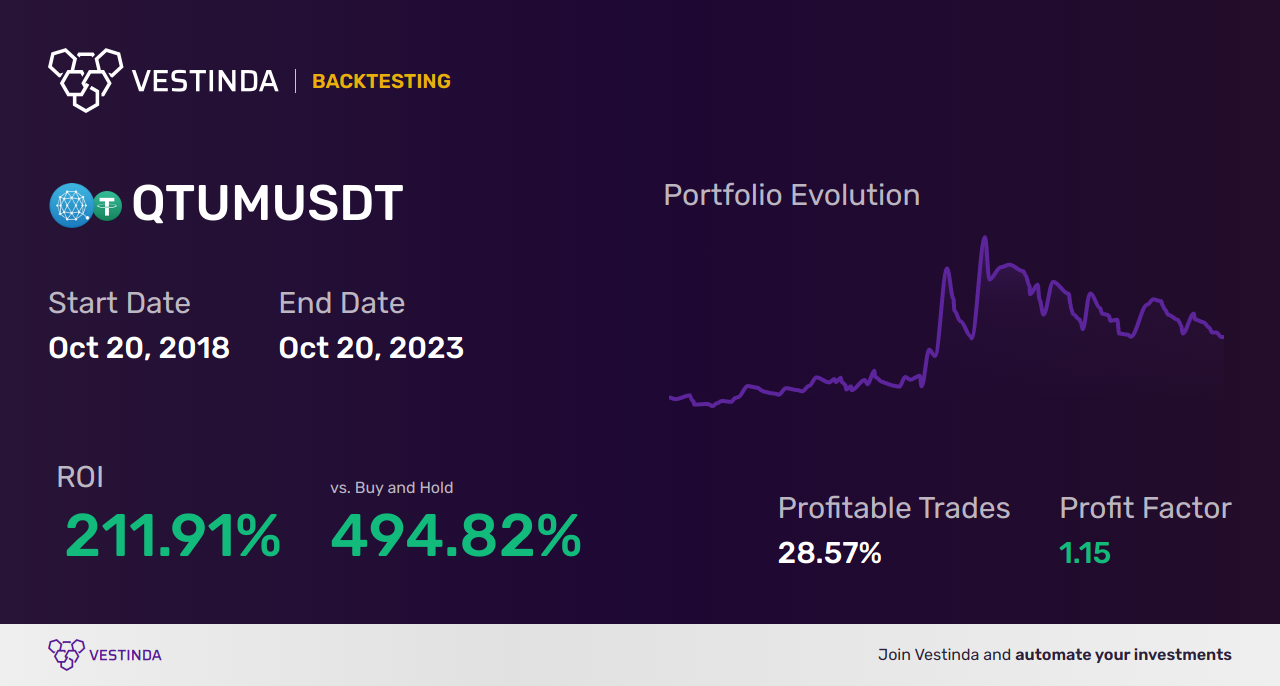Select the Start Date value Oct 20, 2018
1280x686 pixels.
click(139, 348)
